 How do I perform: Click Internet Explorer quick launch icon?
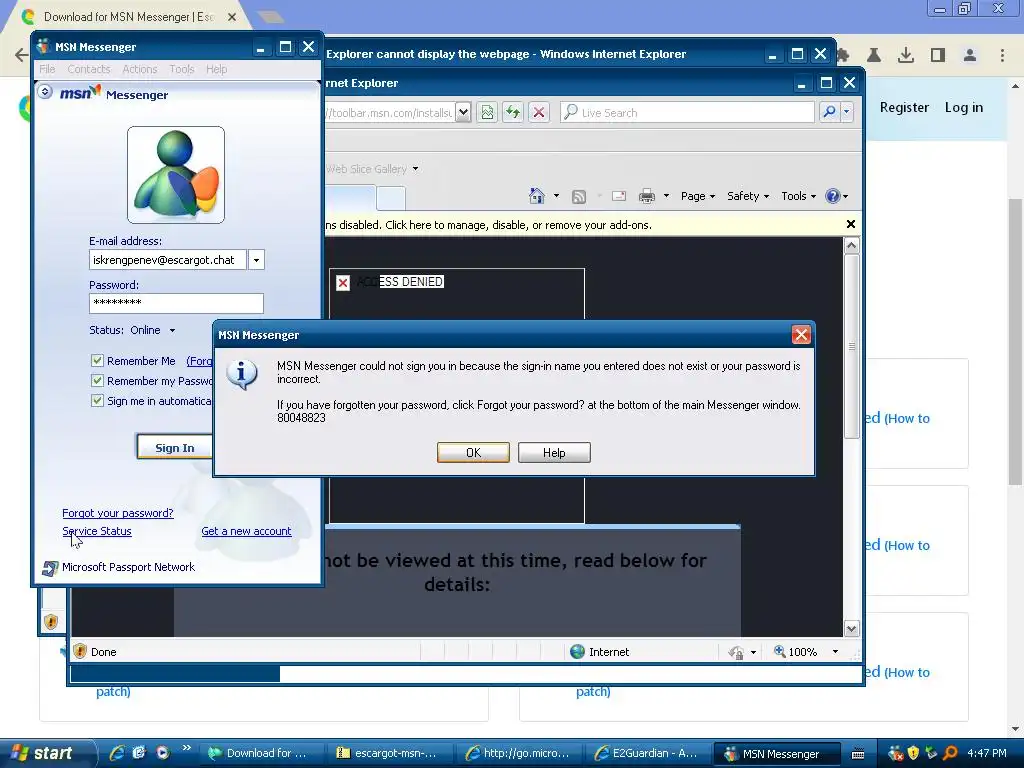point(117,752)
